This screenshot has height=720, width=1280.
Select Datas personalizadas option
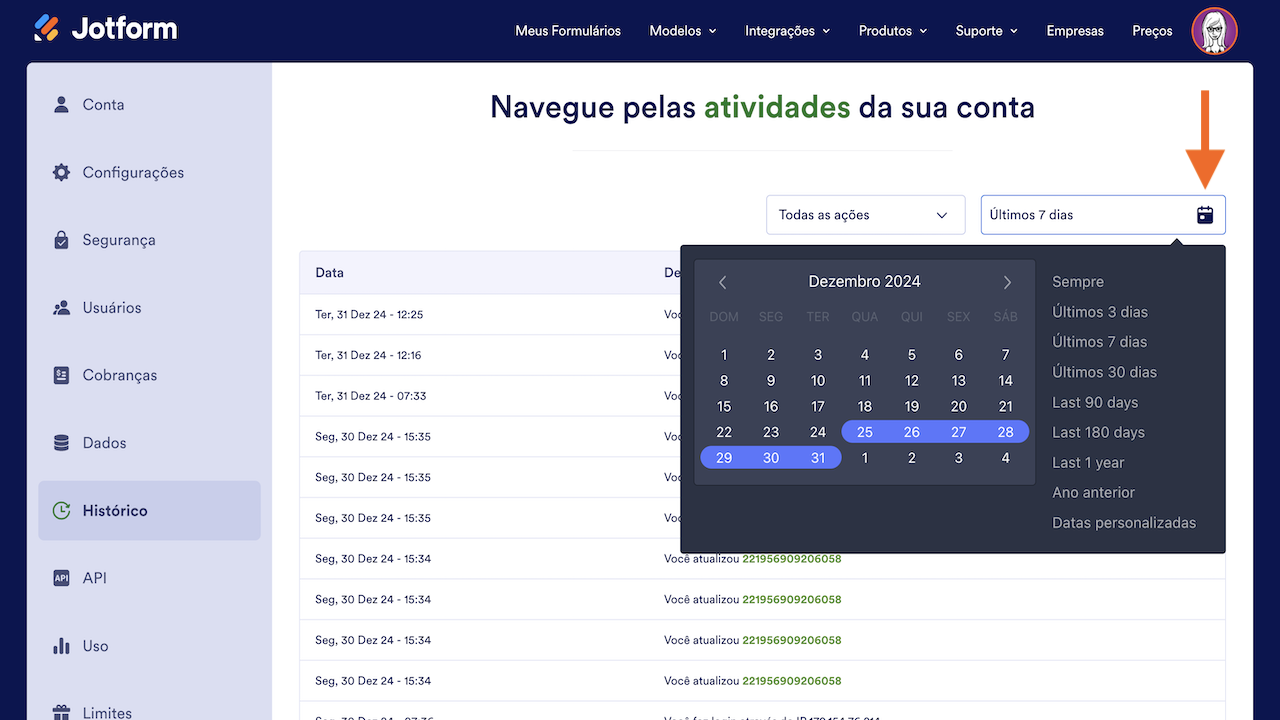(x=1124, y=523)
